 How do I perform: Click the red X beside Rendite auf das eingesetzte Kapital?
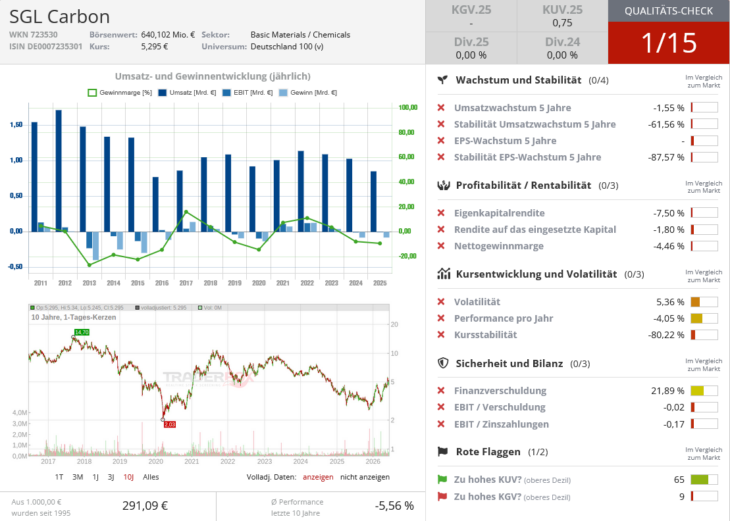pos(441,230)
